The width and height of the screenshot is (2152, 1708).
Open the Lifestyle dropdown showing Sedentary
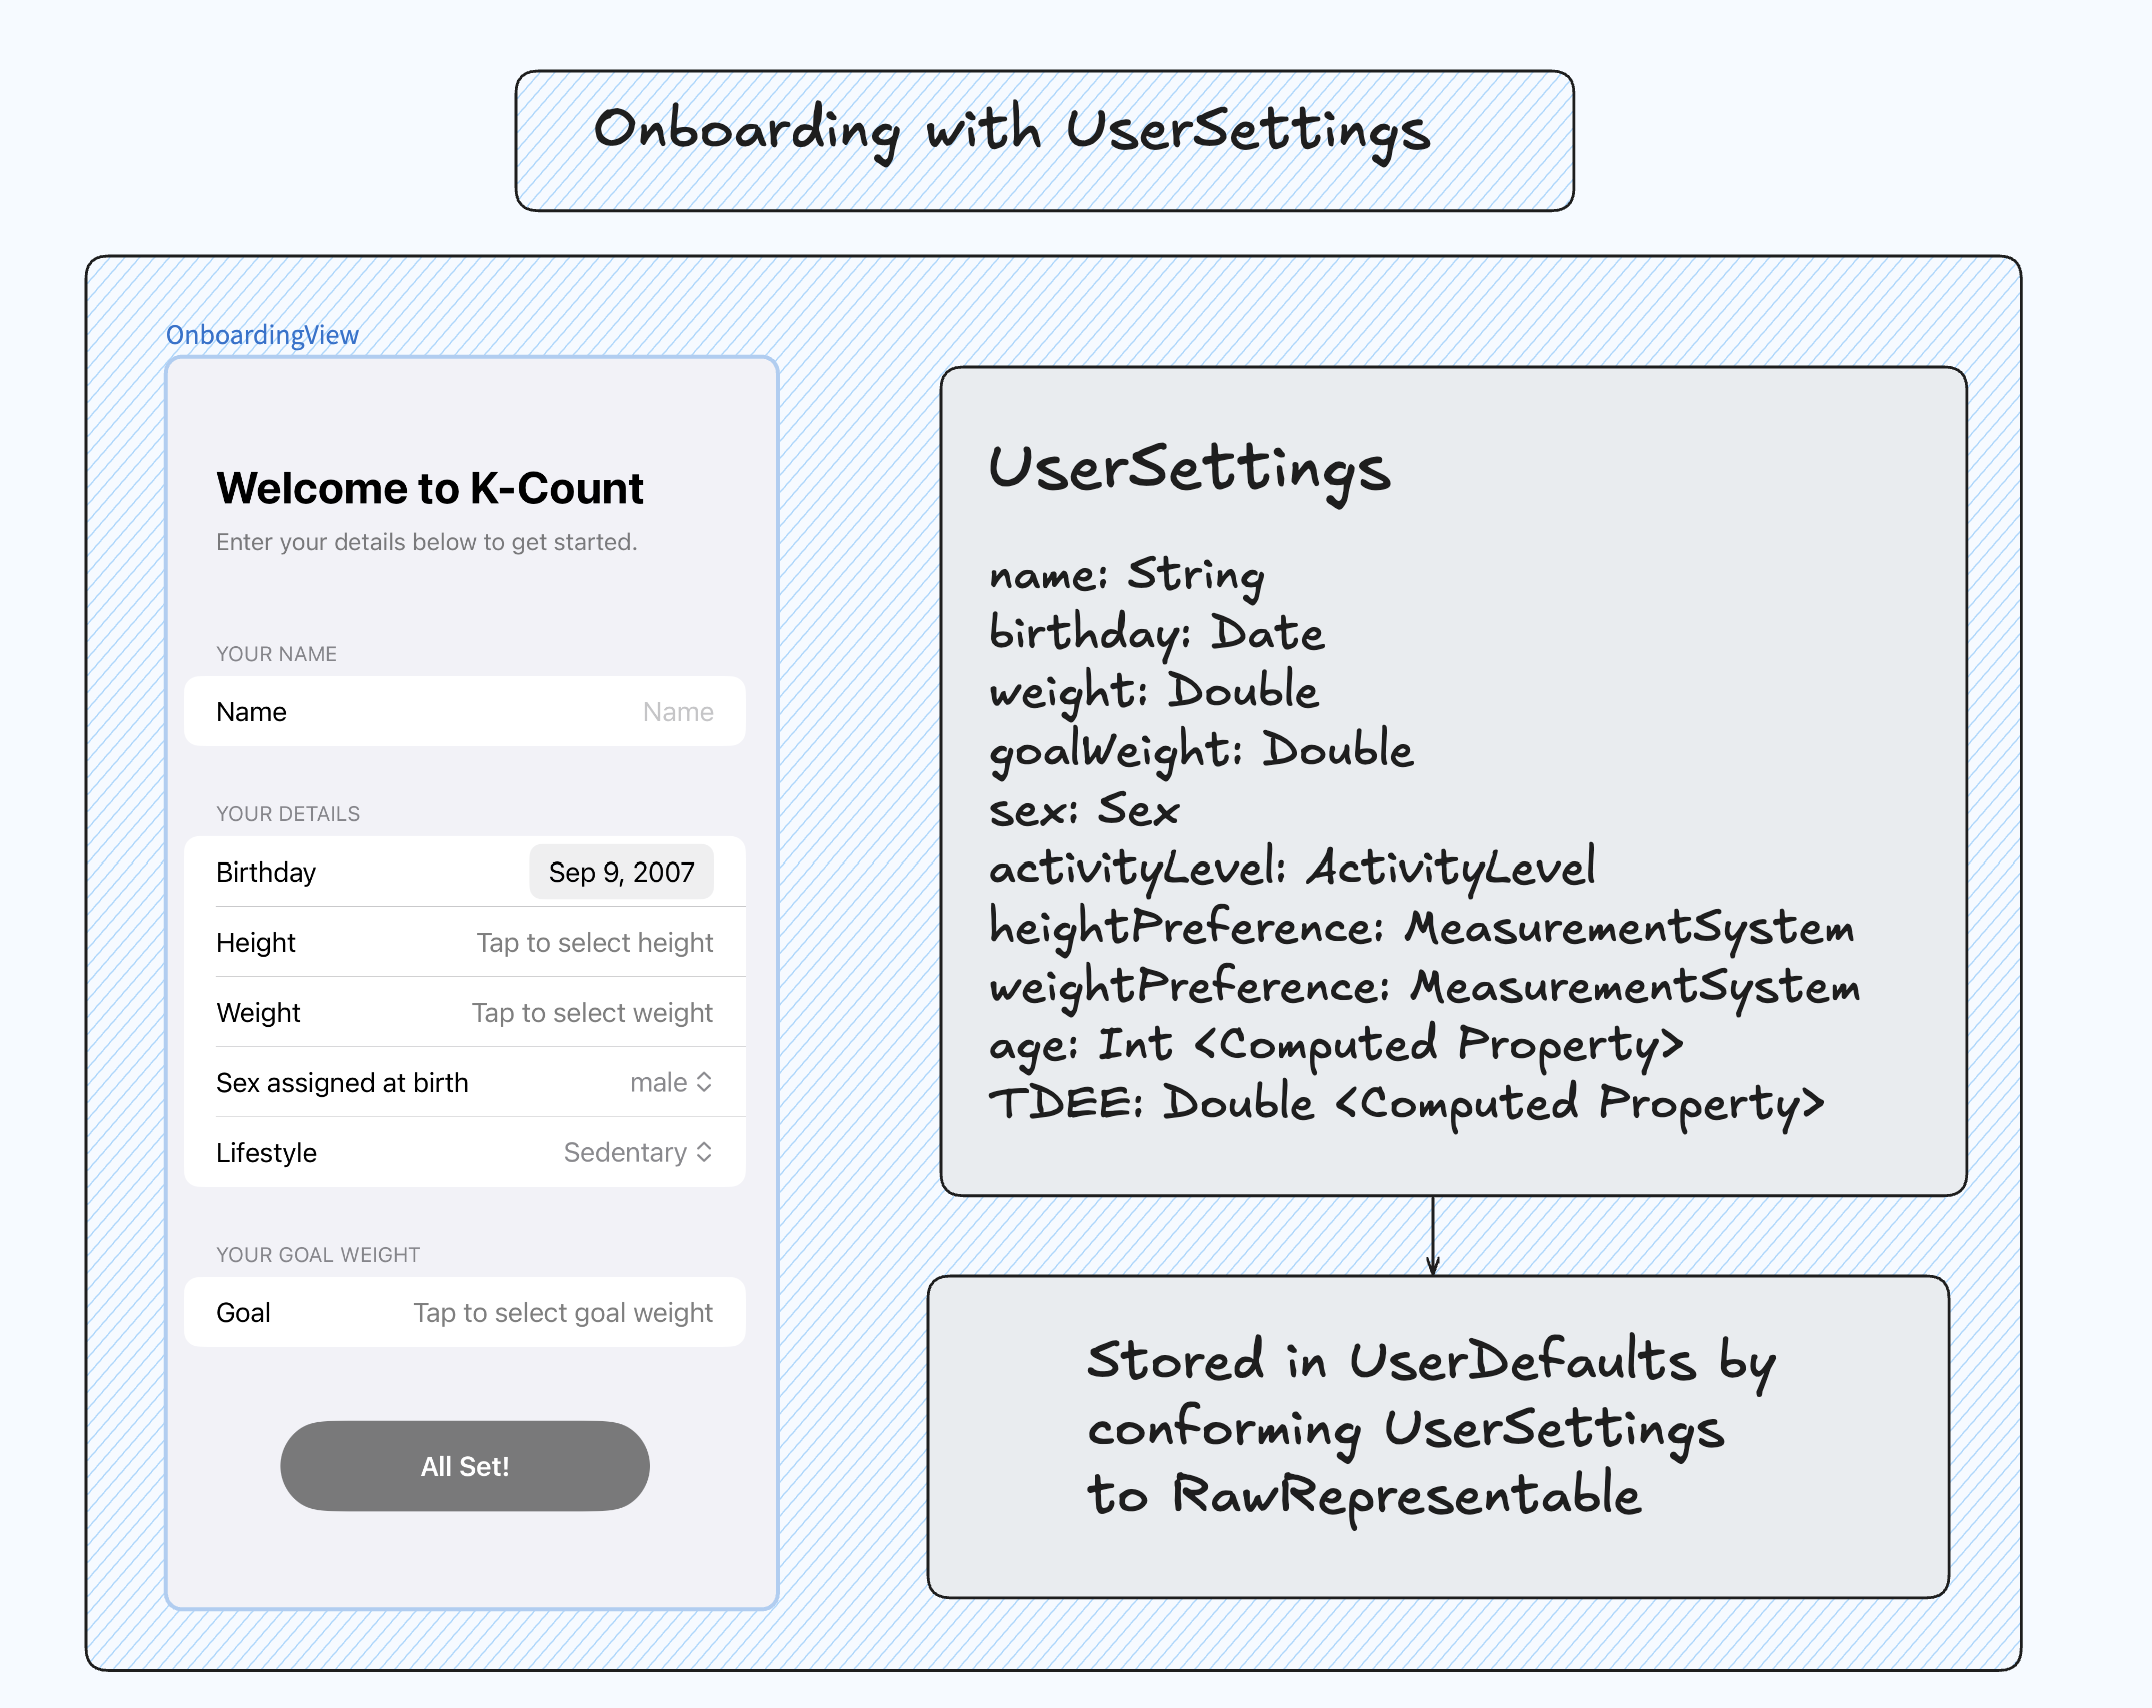click(x=637, y=1152)
